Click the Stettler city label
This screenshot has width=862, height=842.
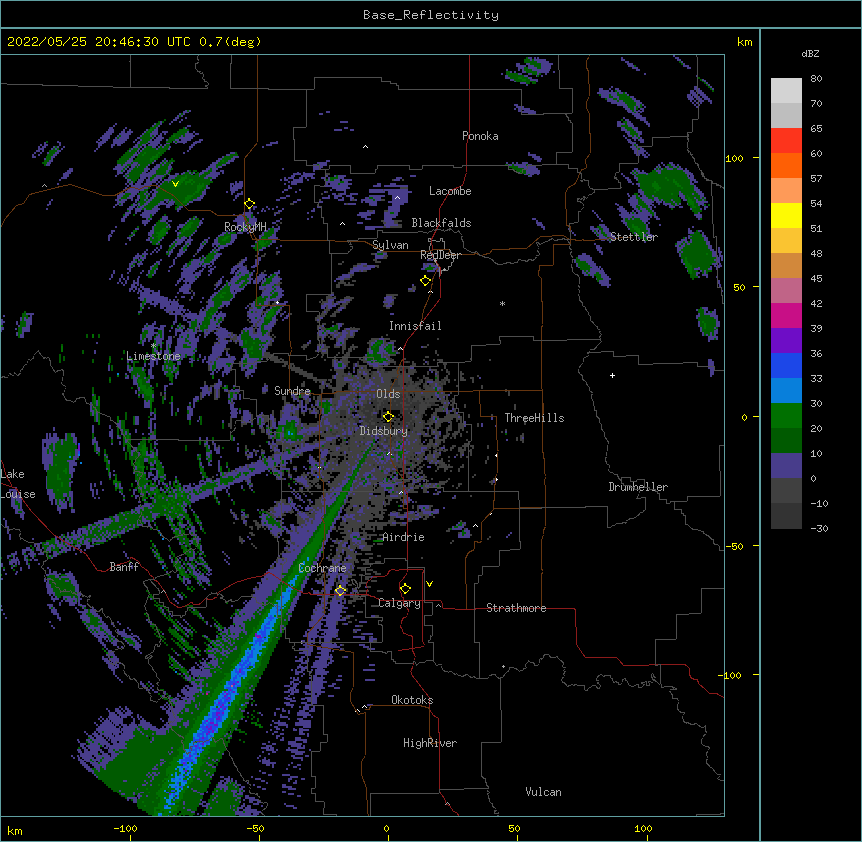coord(634,237)
